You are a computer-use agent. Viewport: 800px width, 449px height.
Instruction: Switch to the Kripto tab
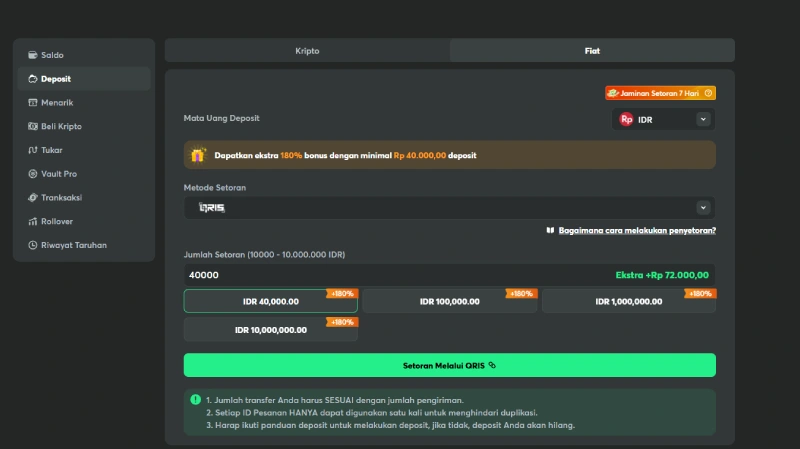click(307, 50)
